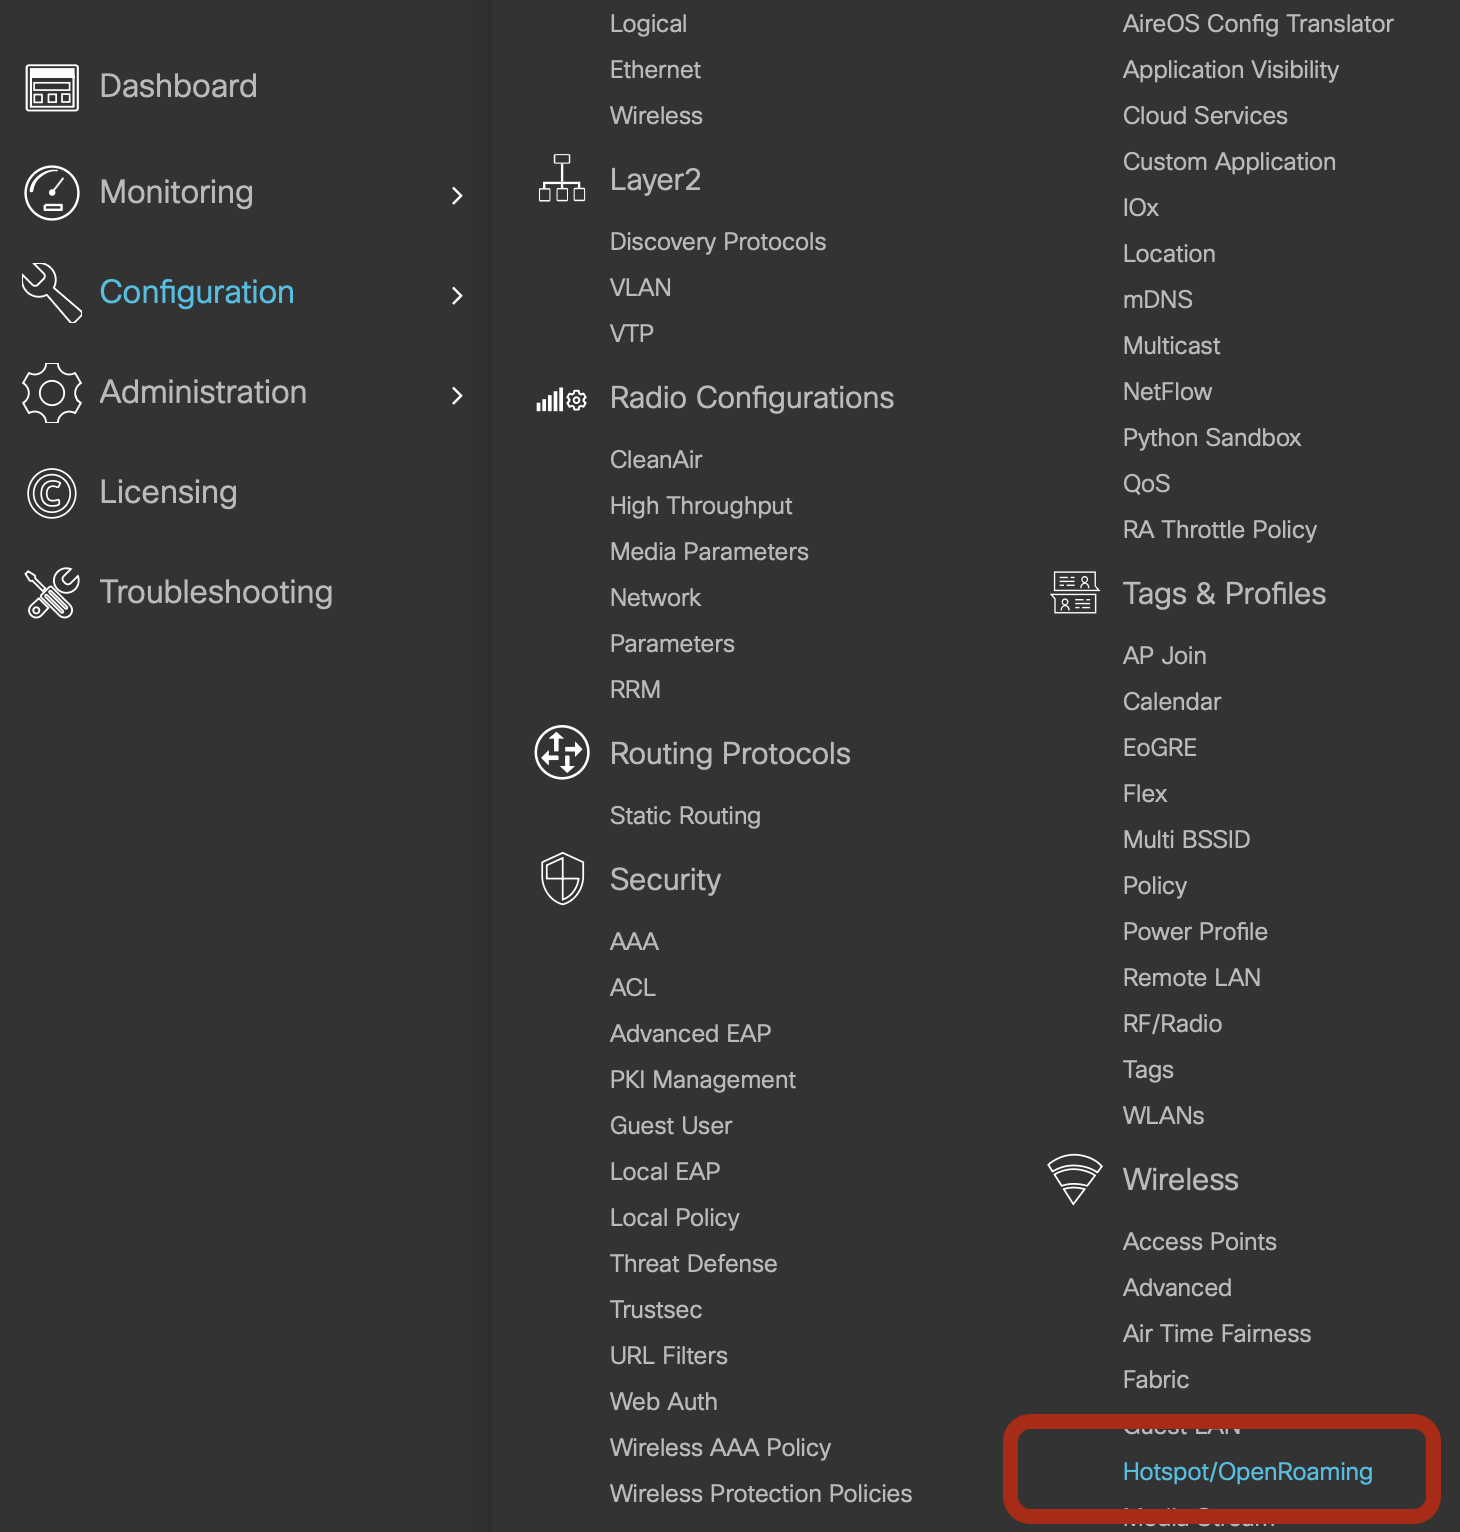Expand the Configuration submenu chevron
Screen dimensions: 1460x1532
457,295
